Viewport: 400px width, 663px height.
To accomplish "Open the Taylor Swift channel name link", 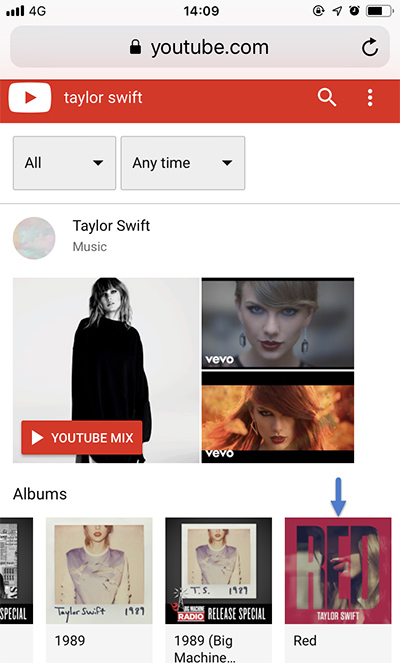I will [x=111, y=226].
